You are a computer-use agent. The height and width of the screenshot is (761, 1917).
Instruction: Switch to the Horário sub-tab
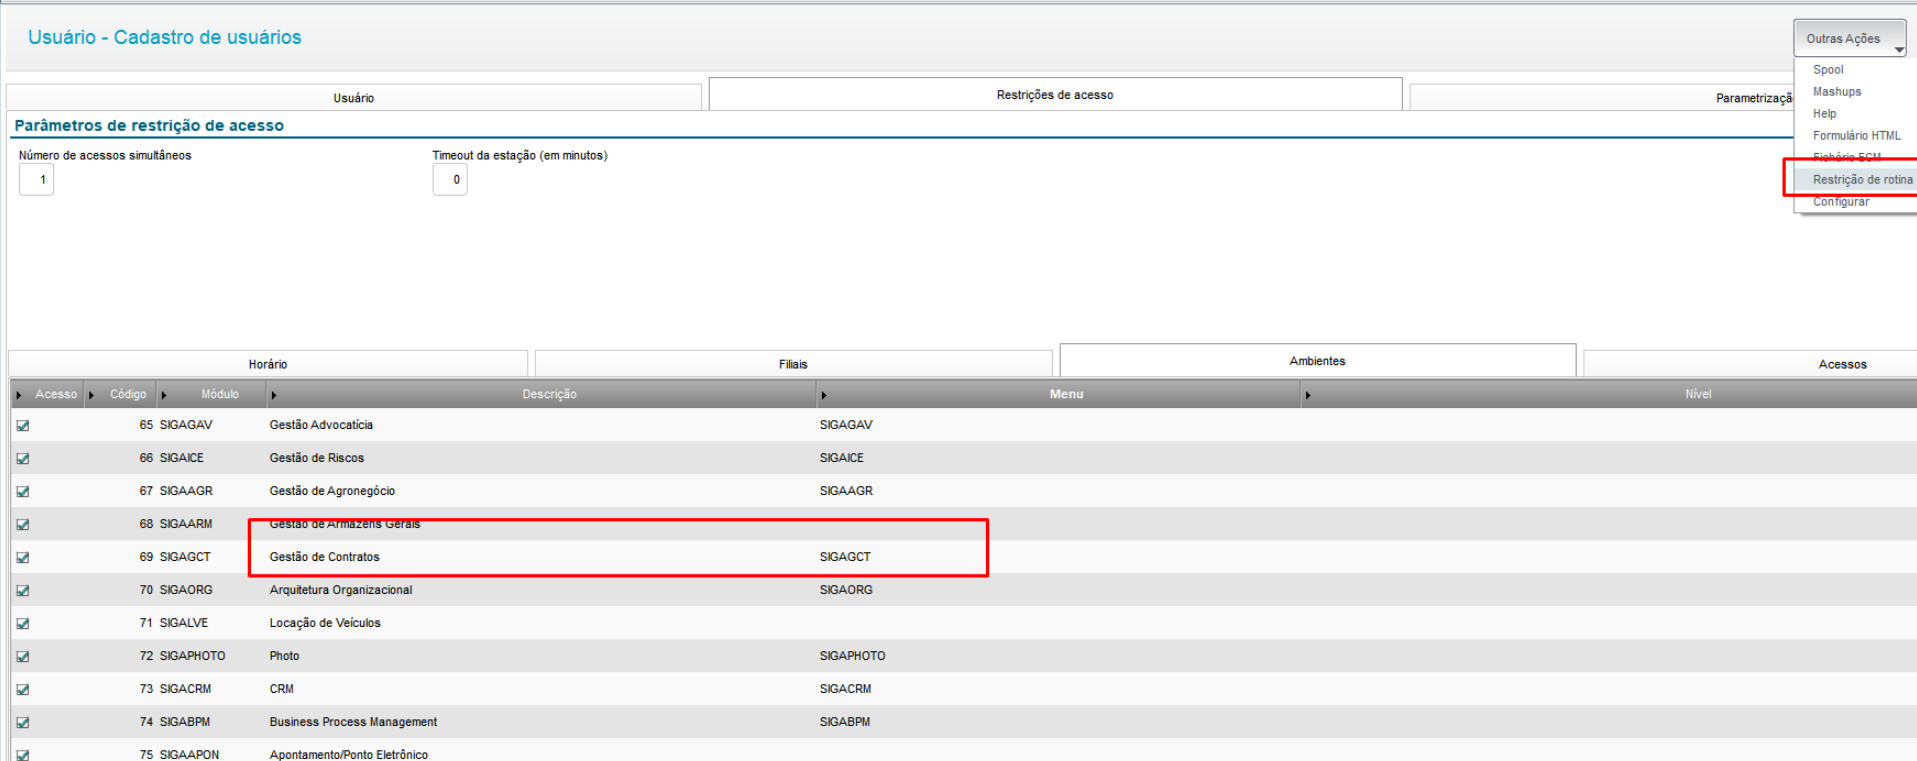(x=268, y=364)
